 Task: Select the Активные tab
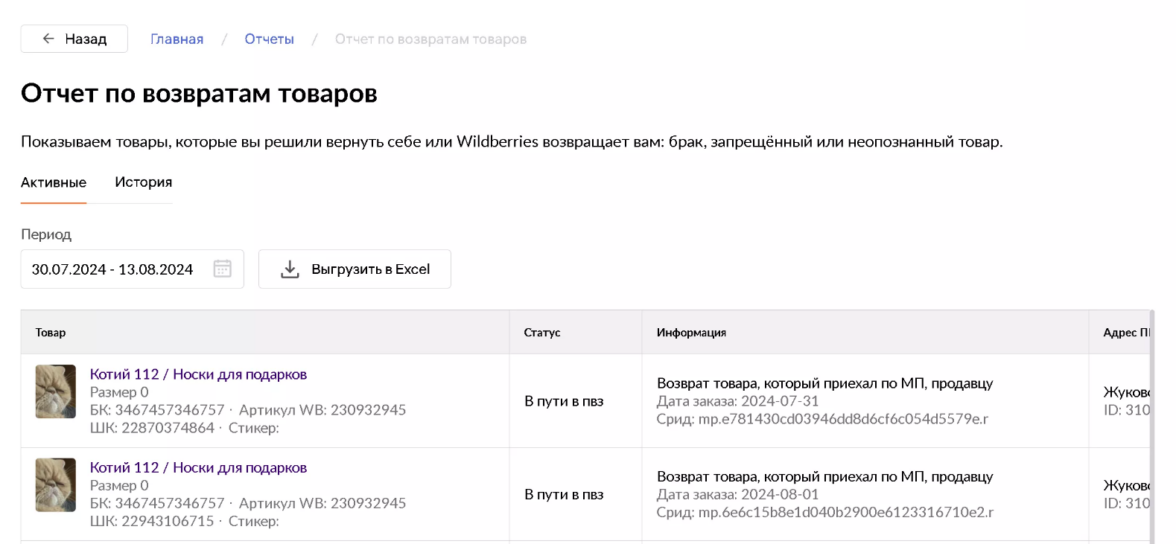tap(53, 182)
